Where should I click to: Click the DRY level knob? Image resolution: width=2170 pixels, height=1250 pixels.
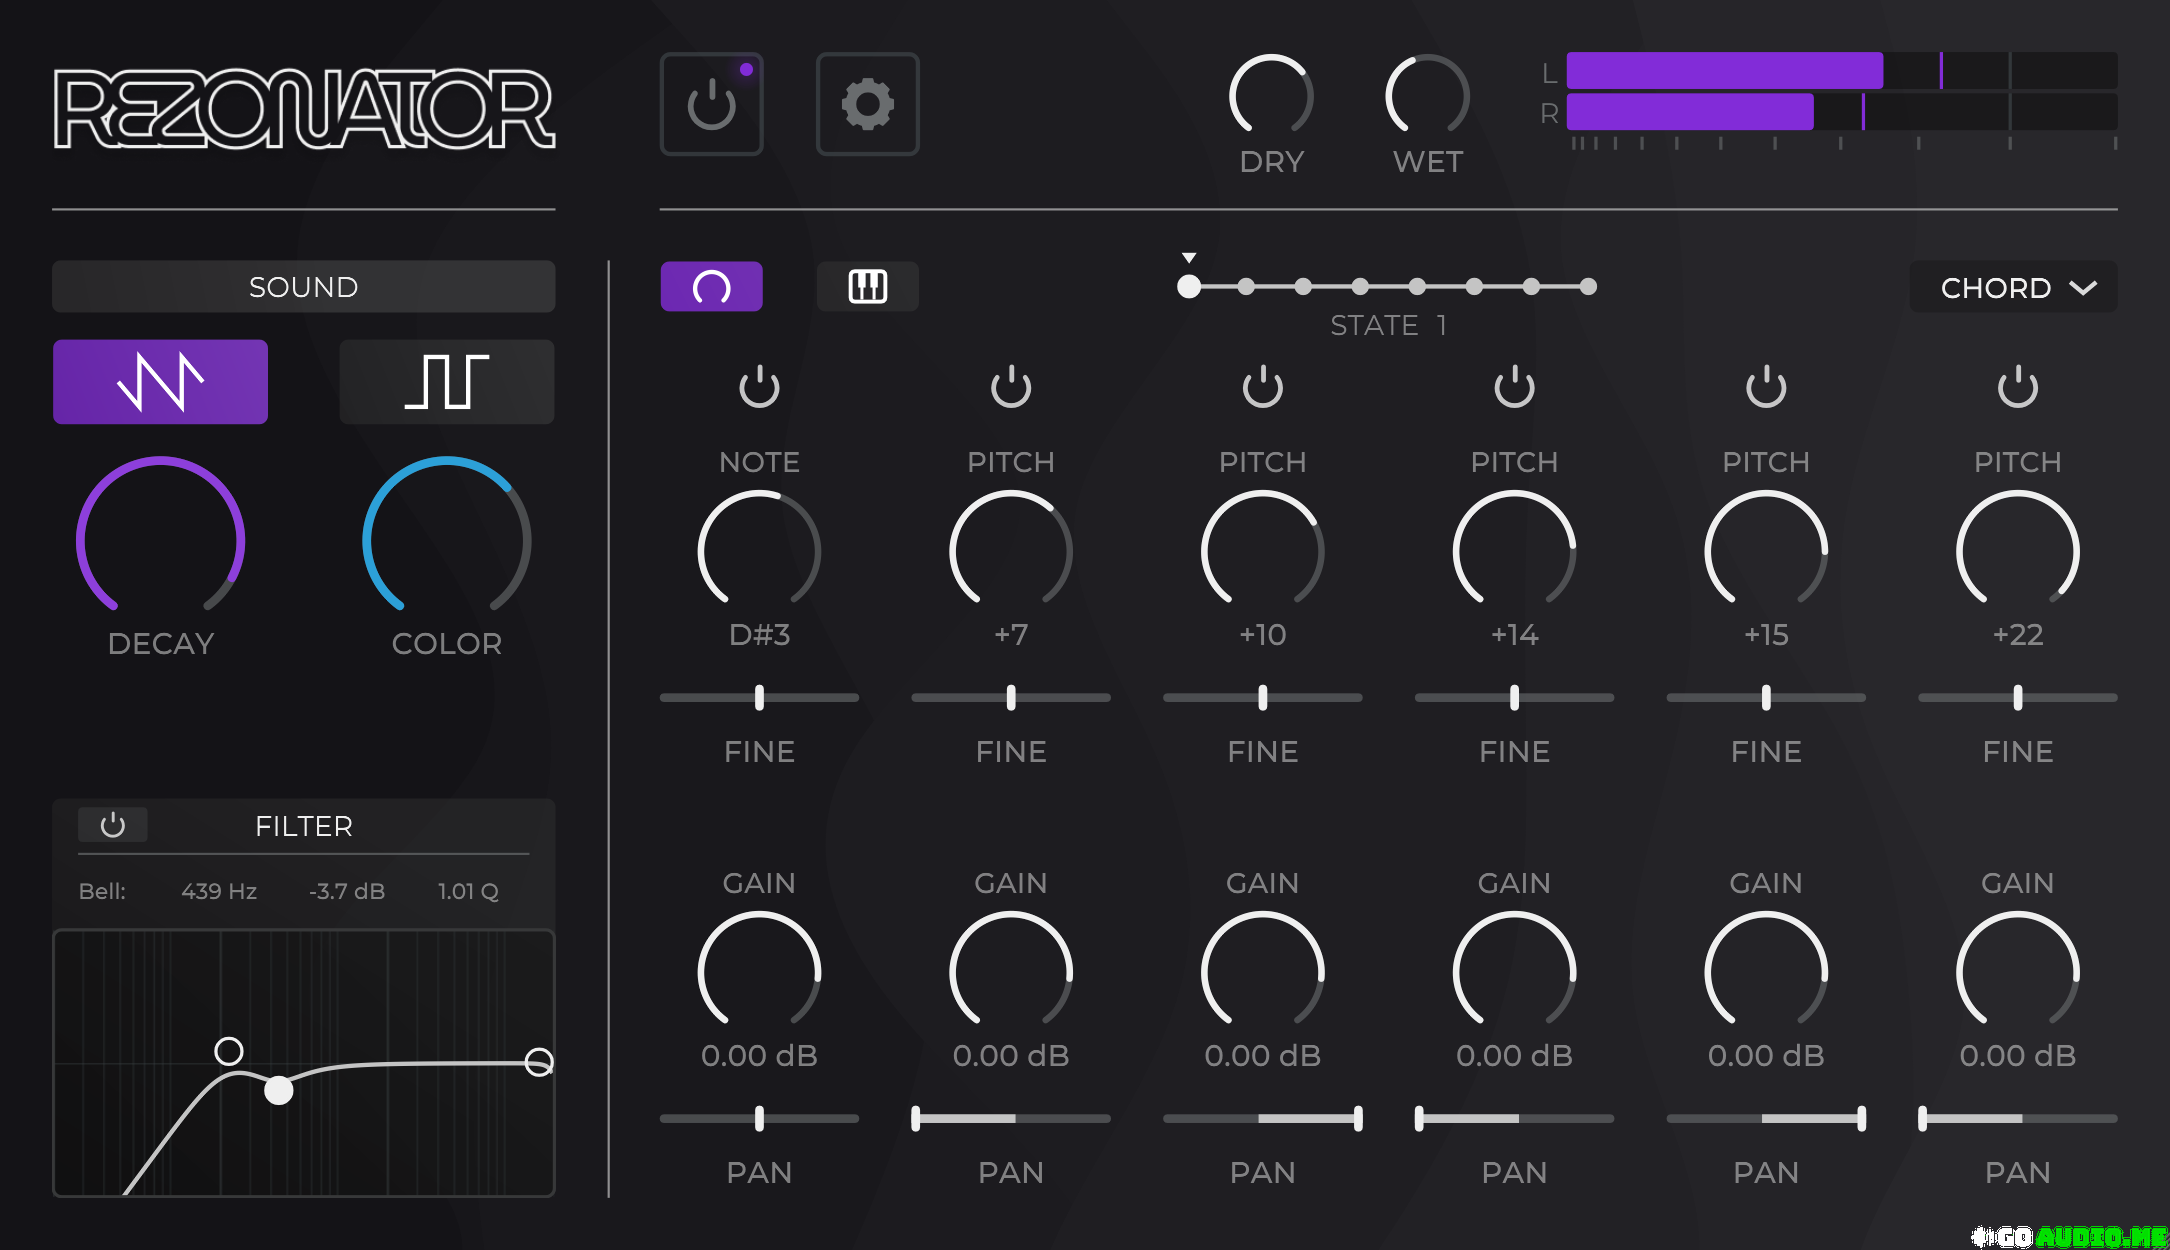(1271, 96)
